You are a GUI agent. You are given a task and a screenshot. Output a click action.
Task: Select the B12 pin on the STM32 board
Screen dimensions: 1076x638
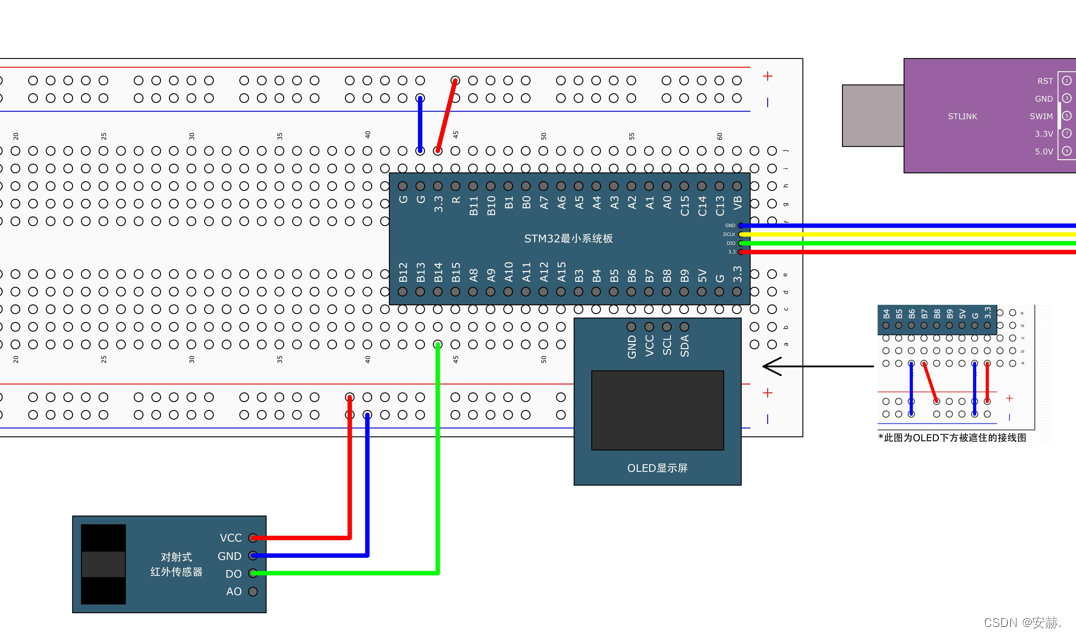point(402,290)
